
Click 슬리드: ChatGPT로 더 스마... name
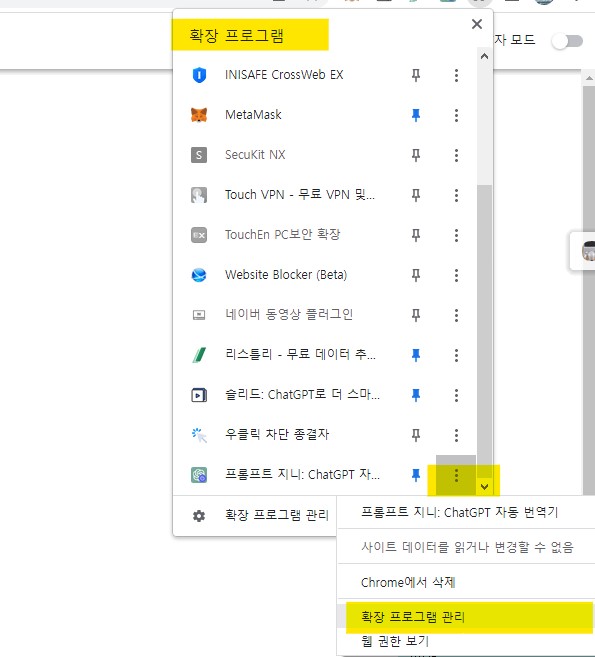coord(303,395)
